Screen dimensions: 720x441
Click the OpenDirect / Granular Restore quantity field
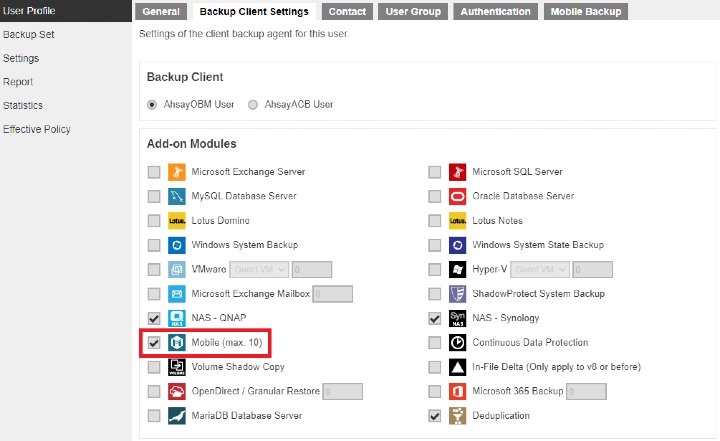click(x=343, y=391)
